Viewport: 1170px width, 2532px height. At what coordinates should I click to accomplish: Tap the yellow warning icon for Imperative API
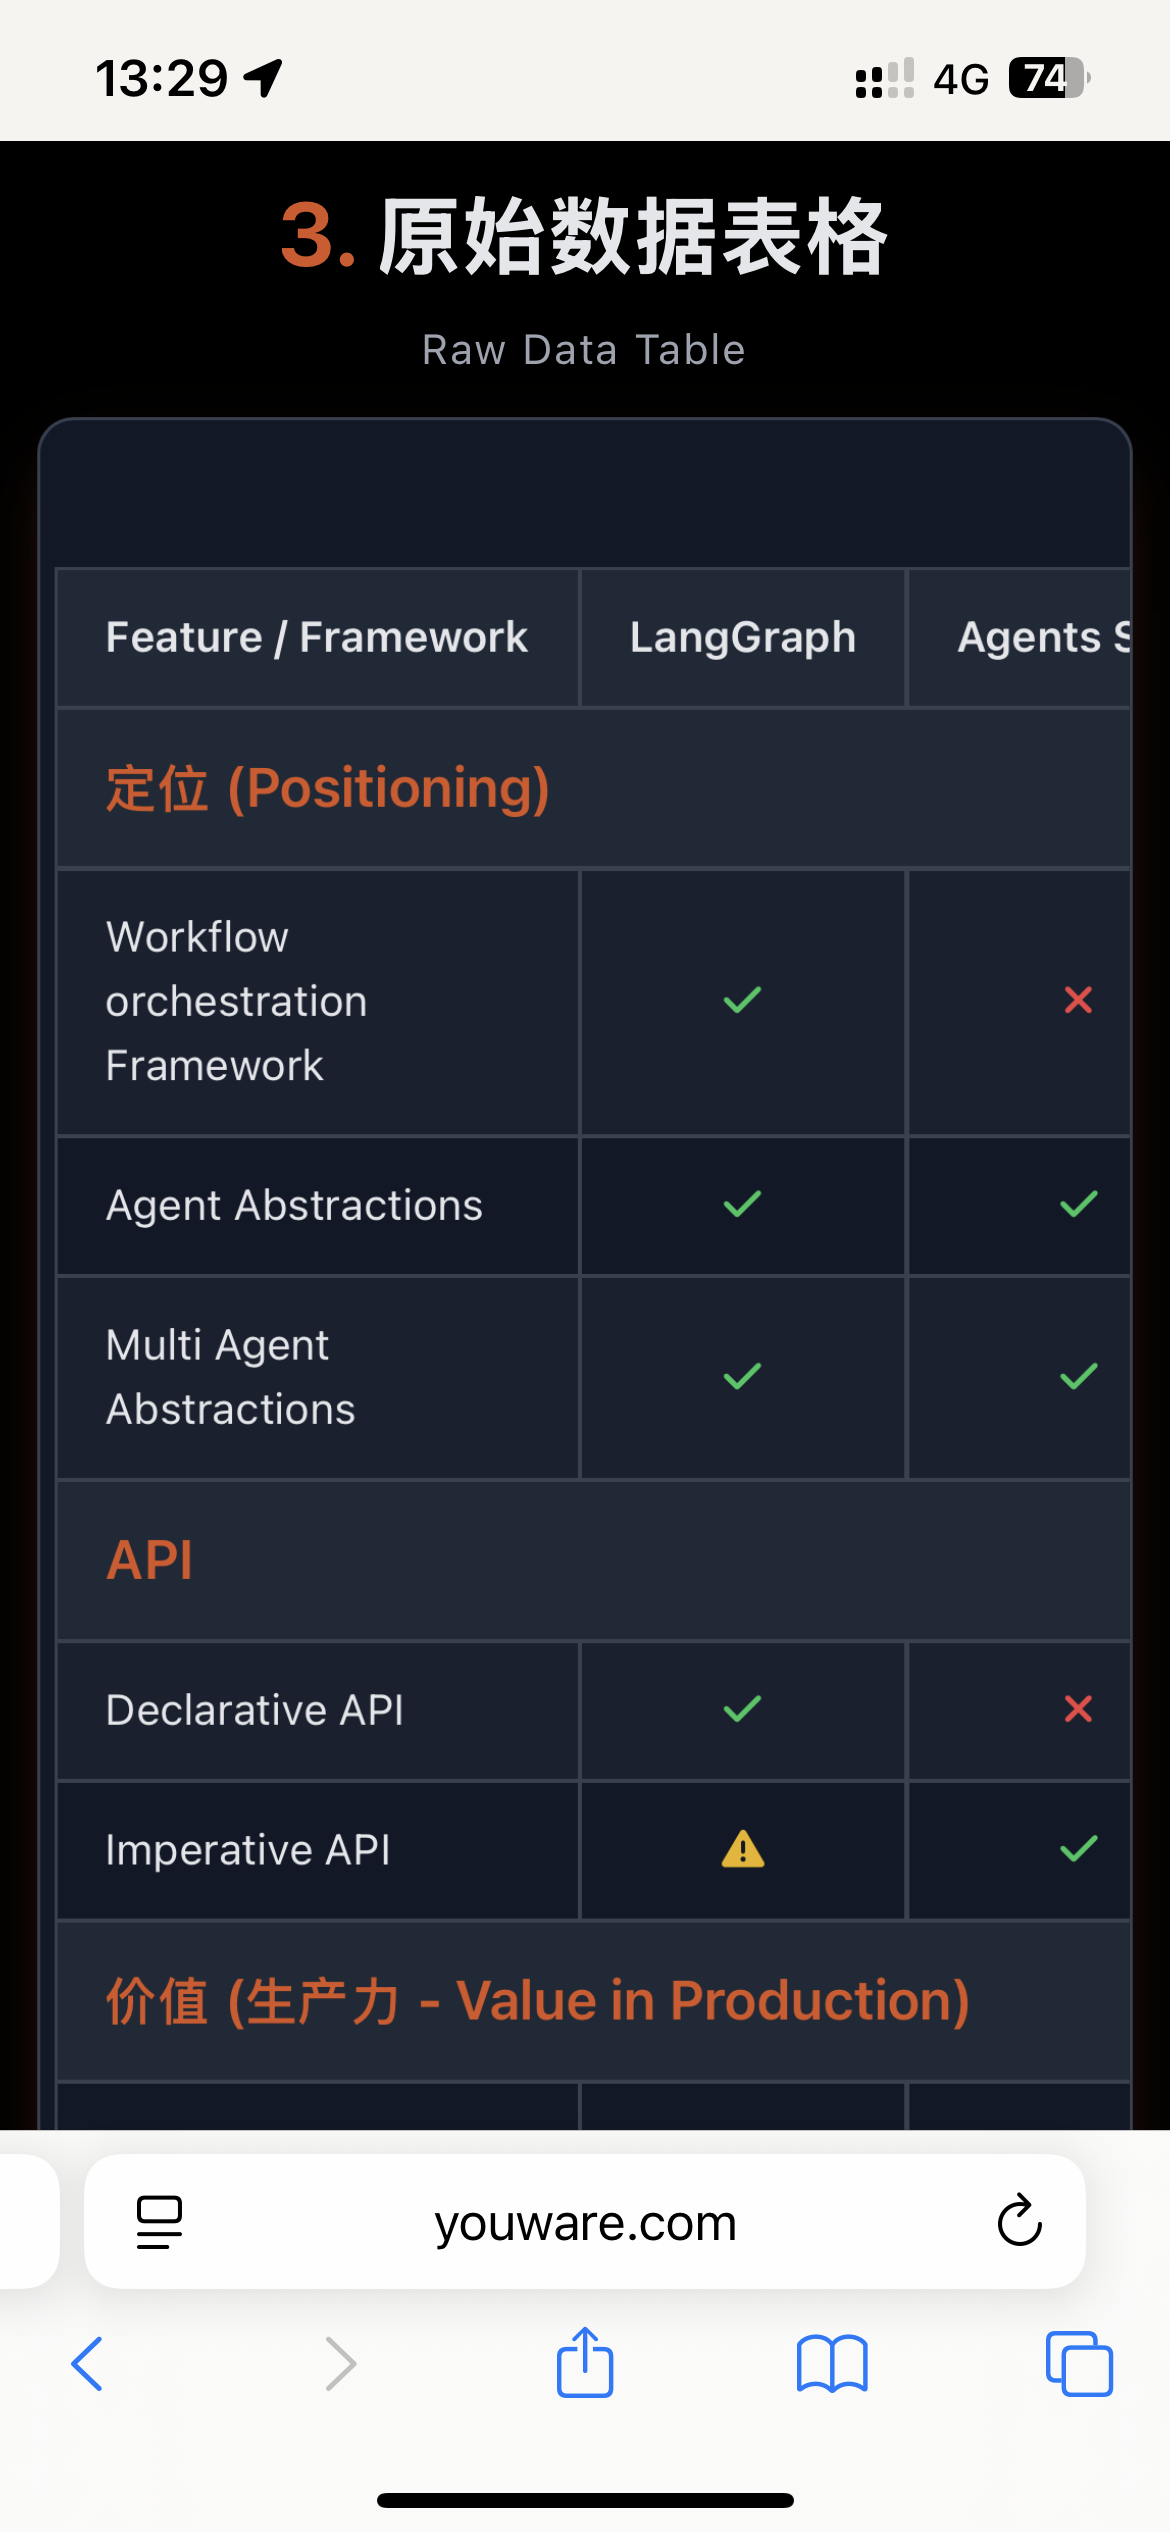tap(742, 1849)
